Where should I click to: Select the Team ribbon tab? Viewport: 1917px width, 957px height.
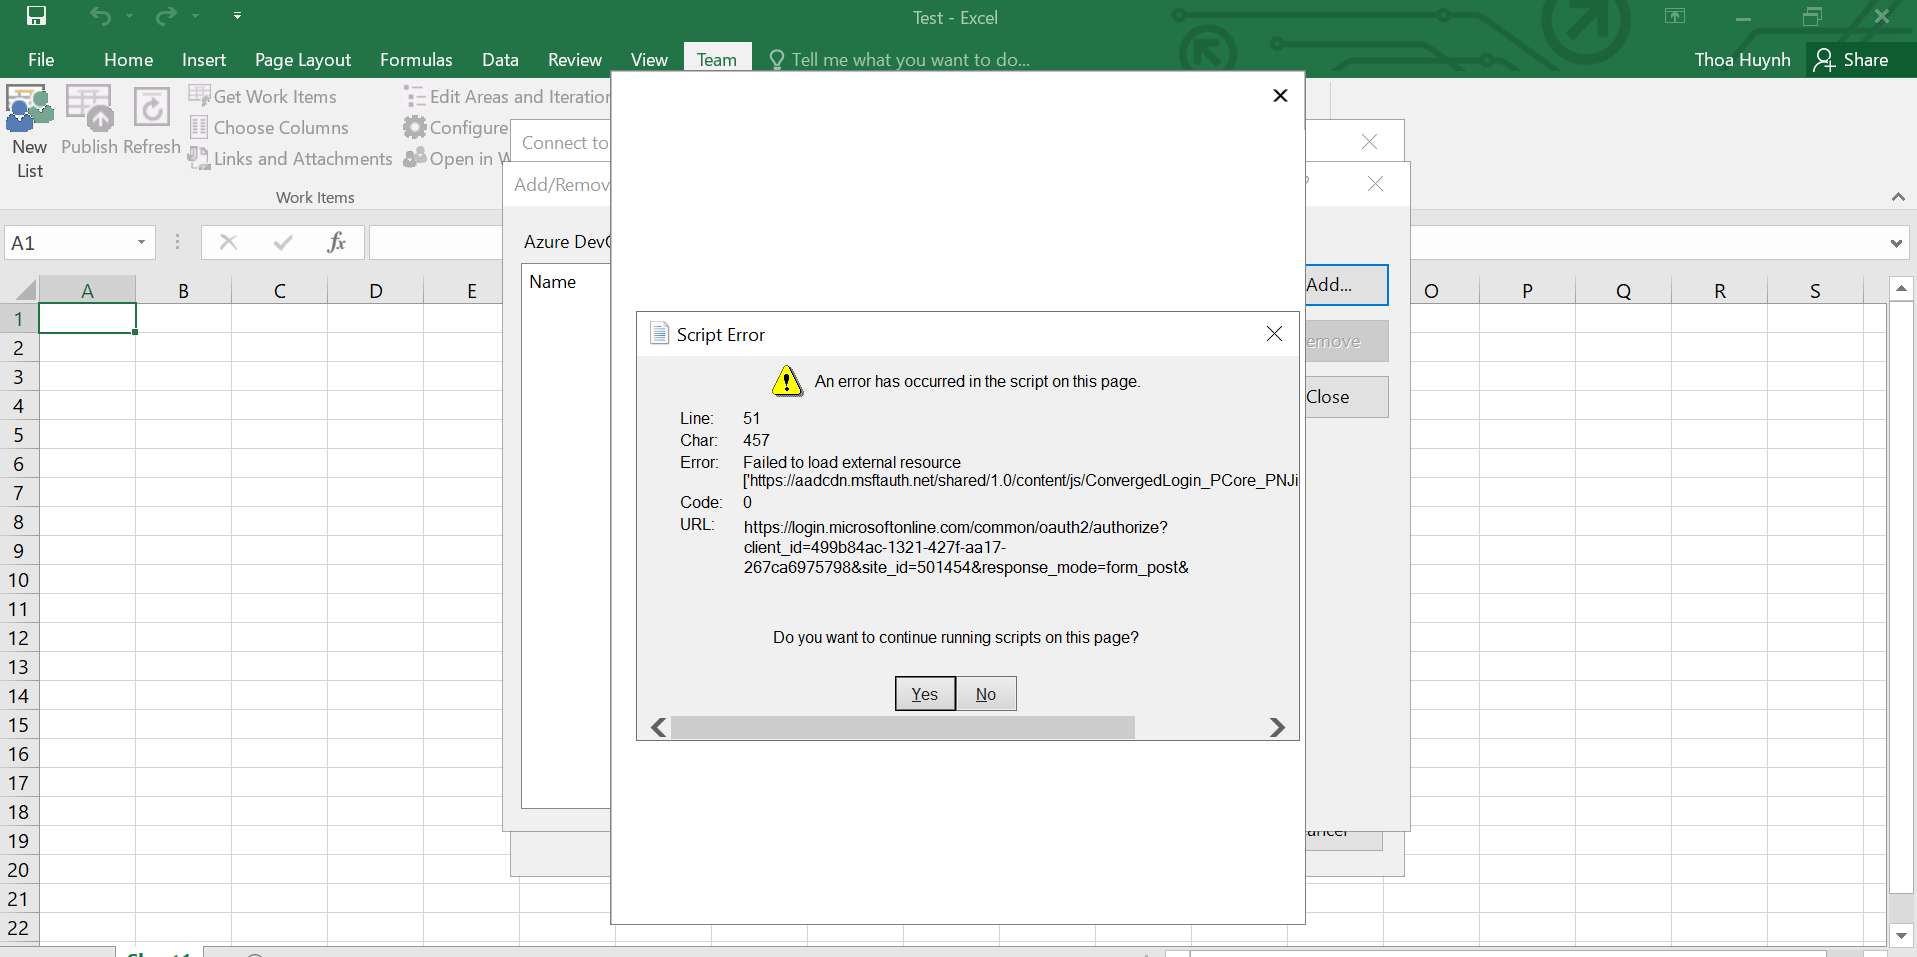pos(717,60)
